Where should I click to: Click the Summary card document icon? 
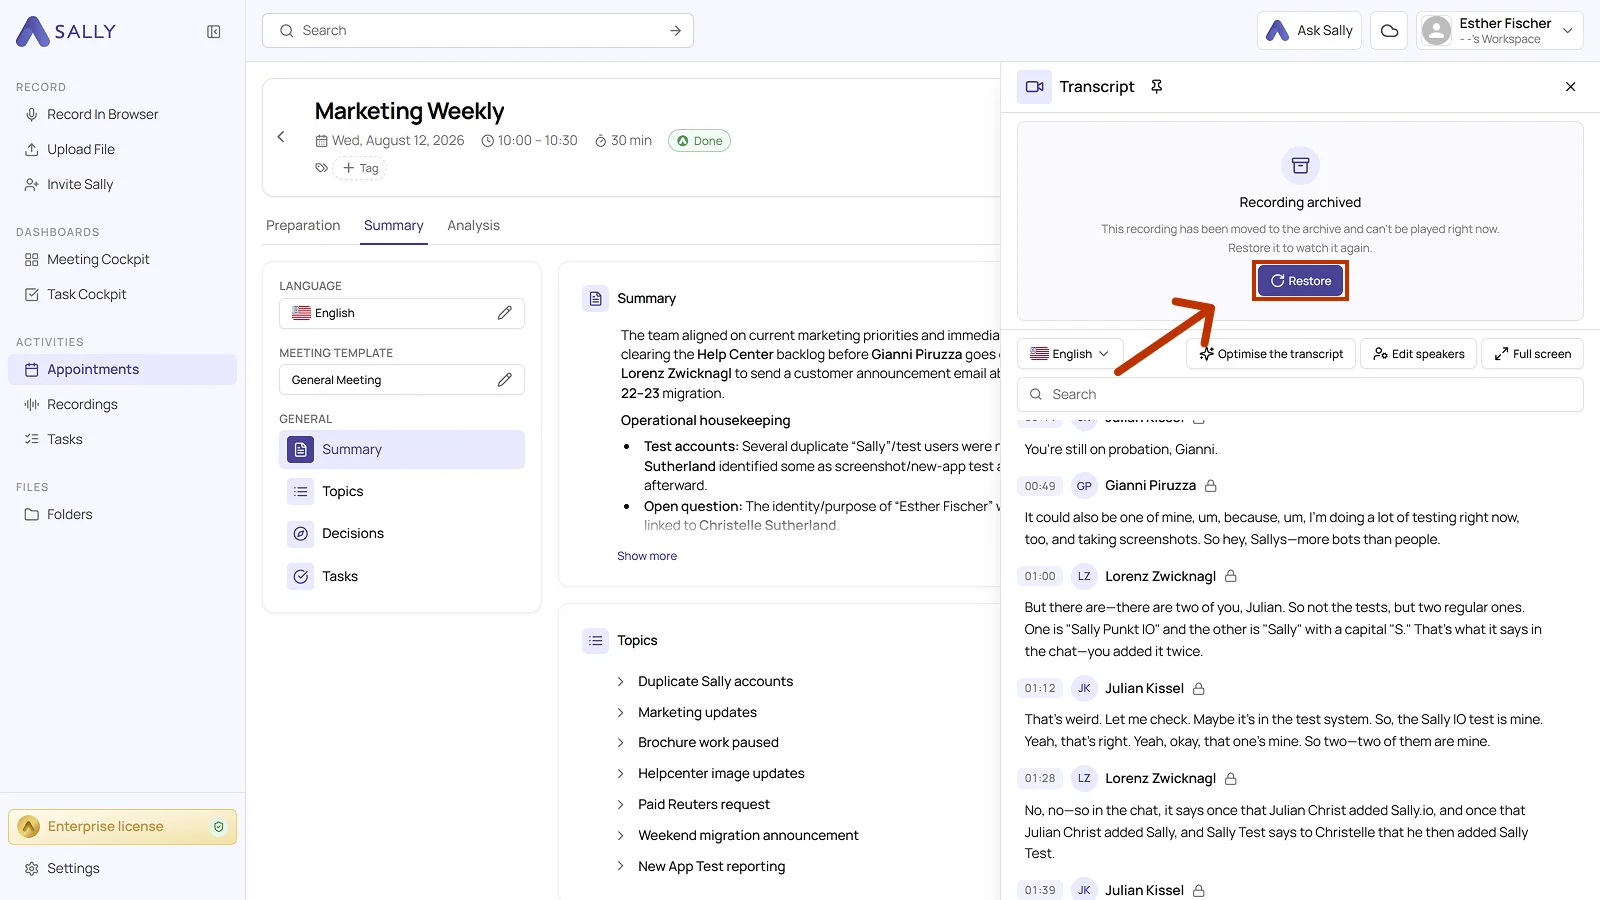coord(596,298)
